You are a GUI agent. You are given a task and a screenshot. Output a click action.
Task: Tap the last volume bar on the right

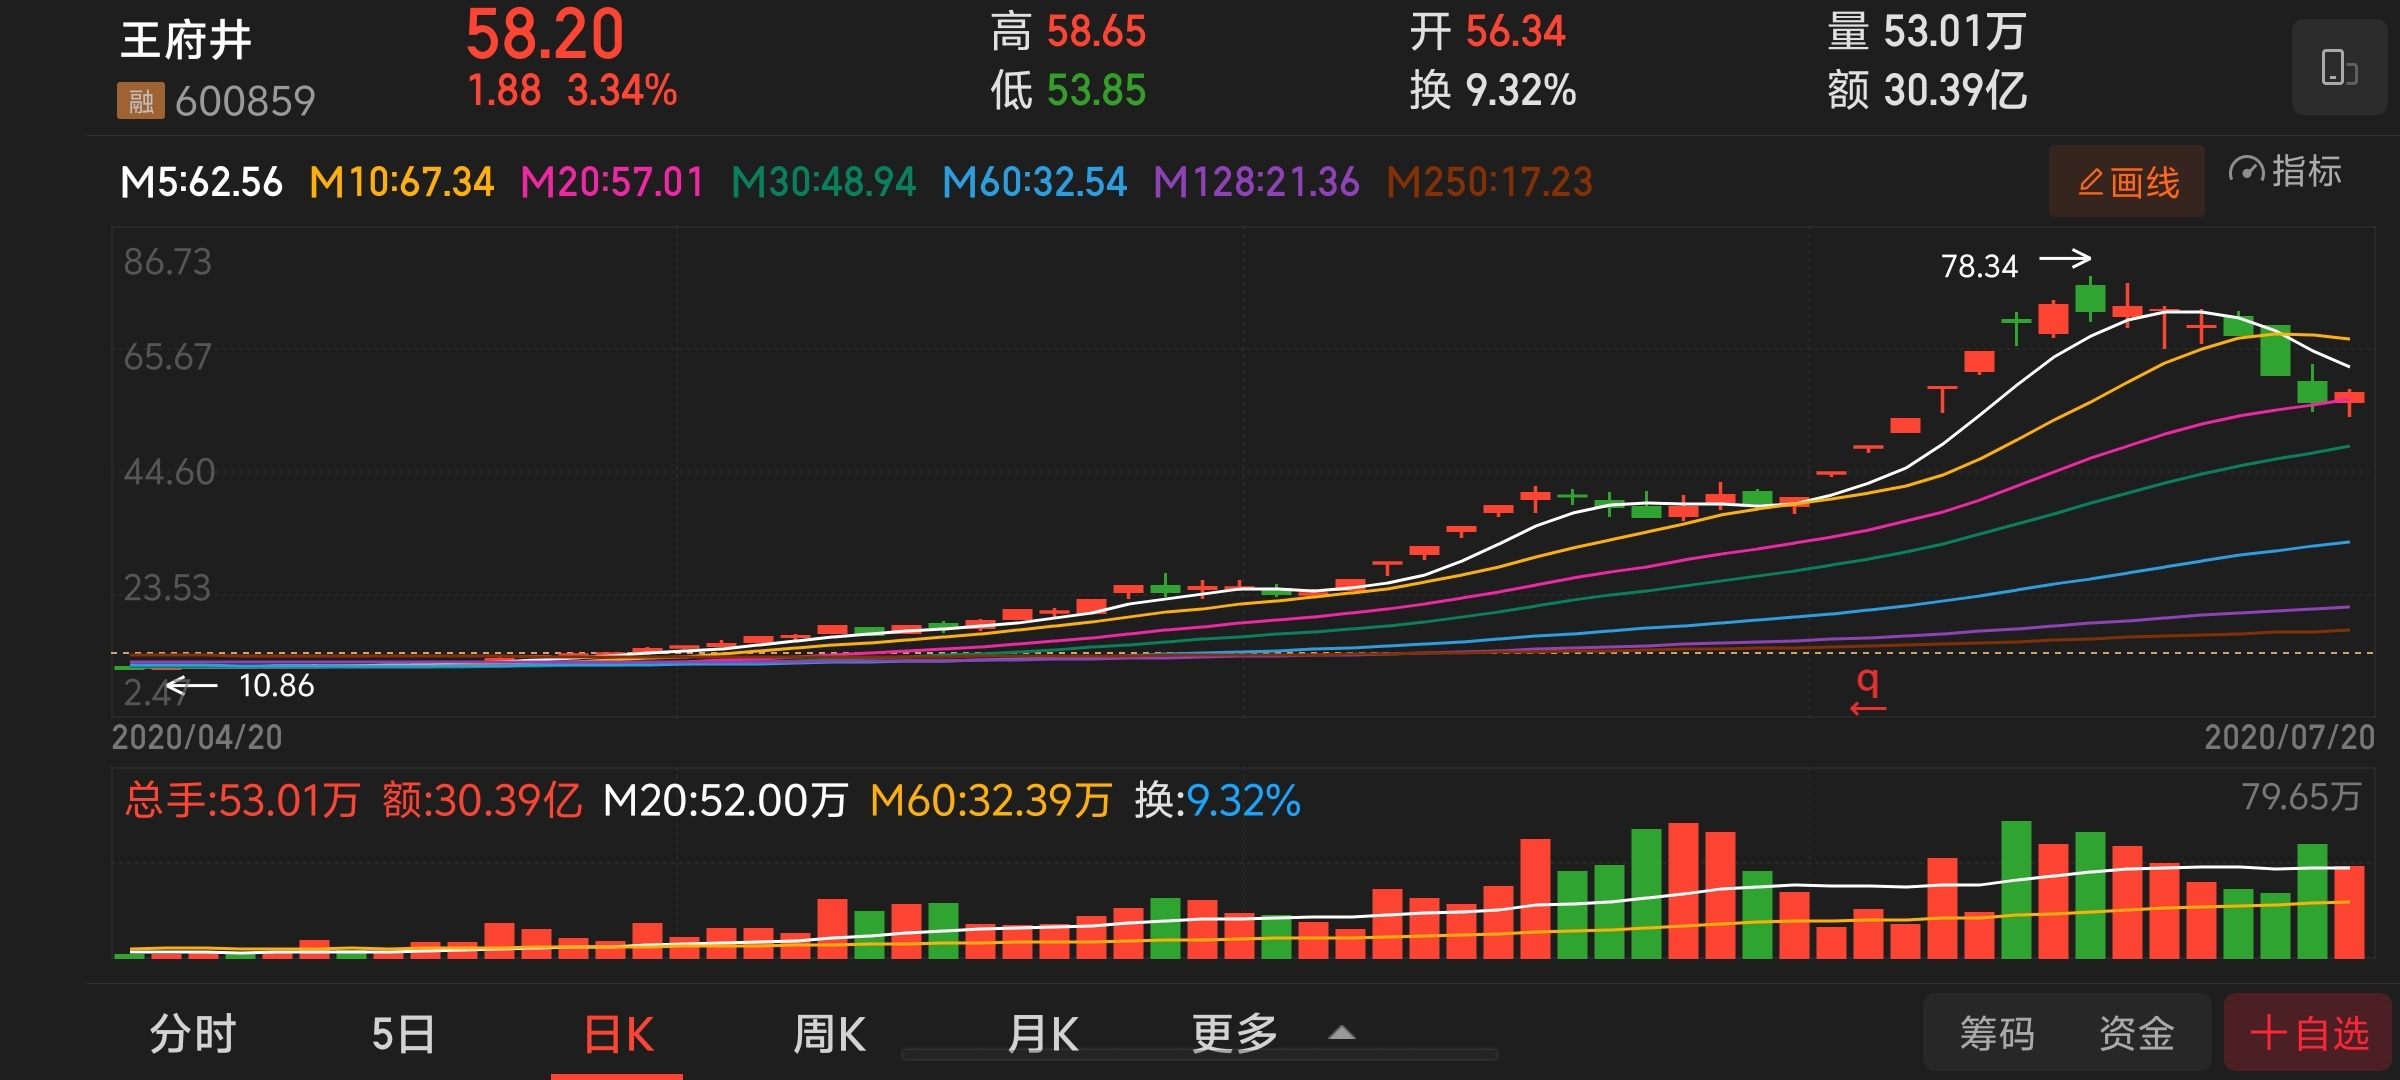click(2349, 912)
